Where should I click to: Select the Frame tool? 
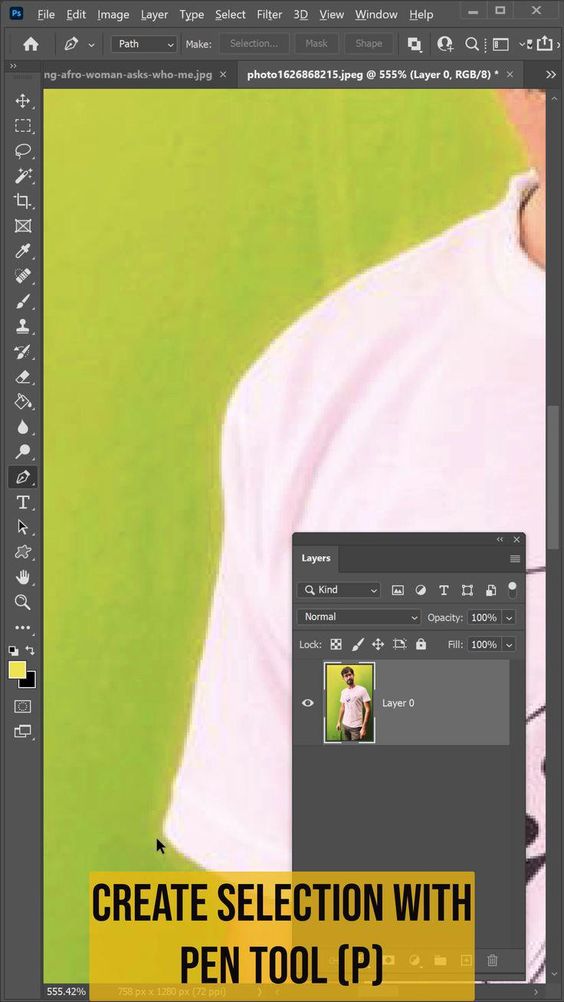click(23, 226)
